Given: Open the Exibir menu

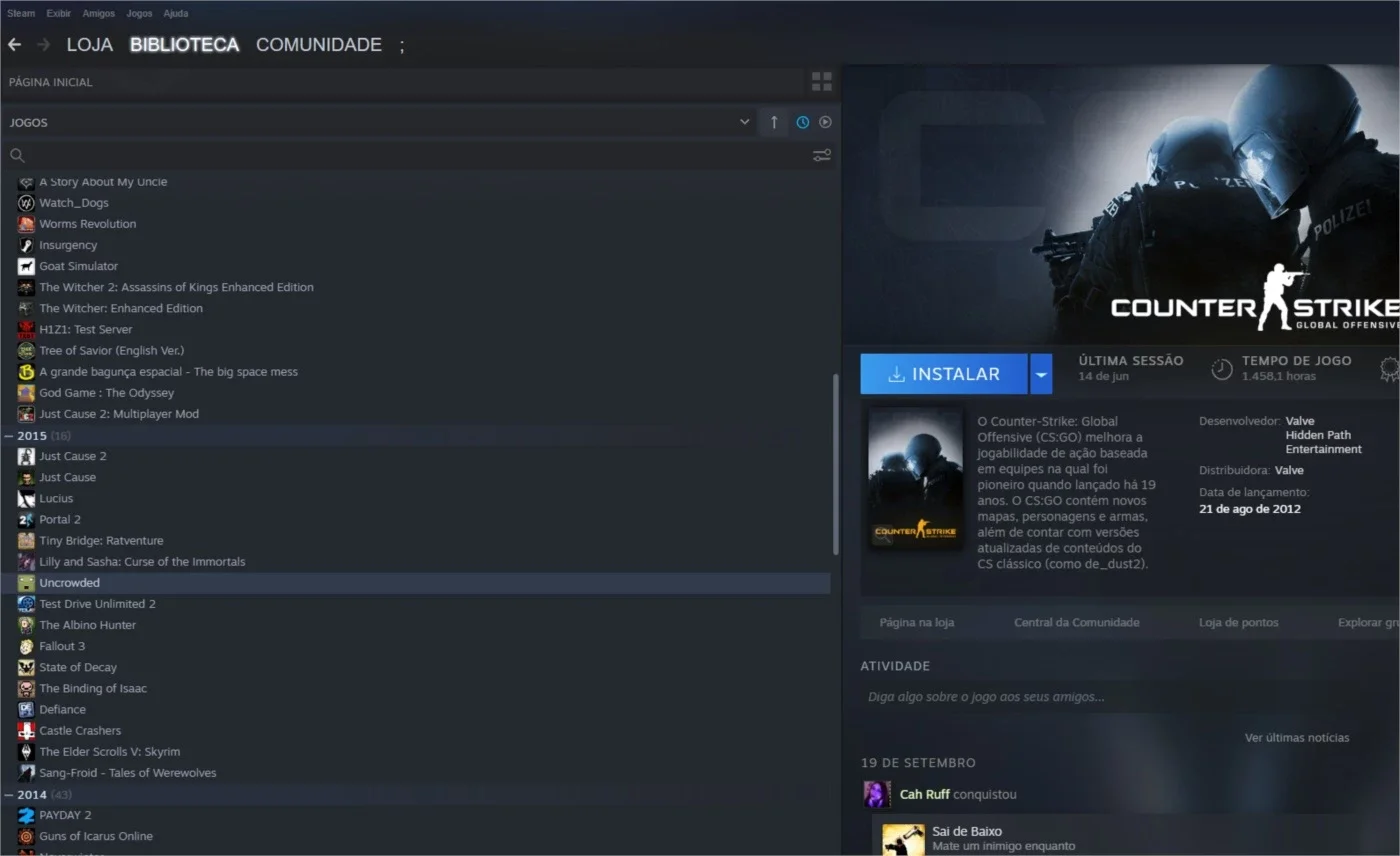Looking at the screenshot, I should (59, 14).
